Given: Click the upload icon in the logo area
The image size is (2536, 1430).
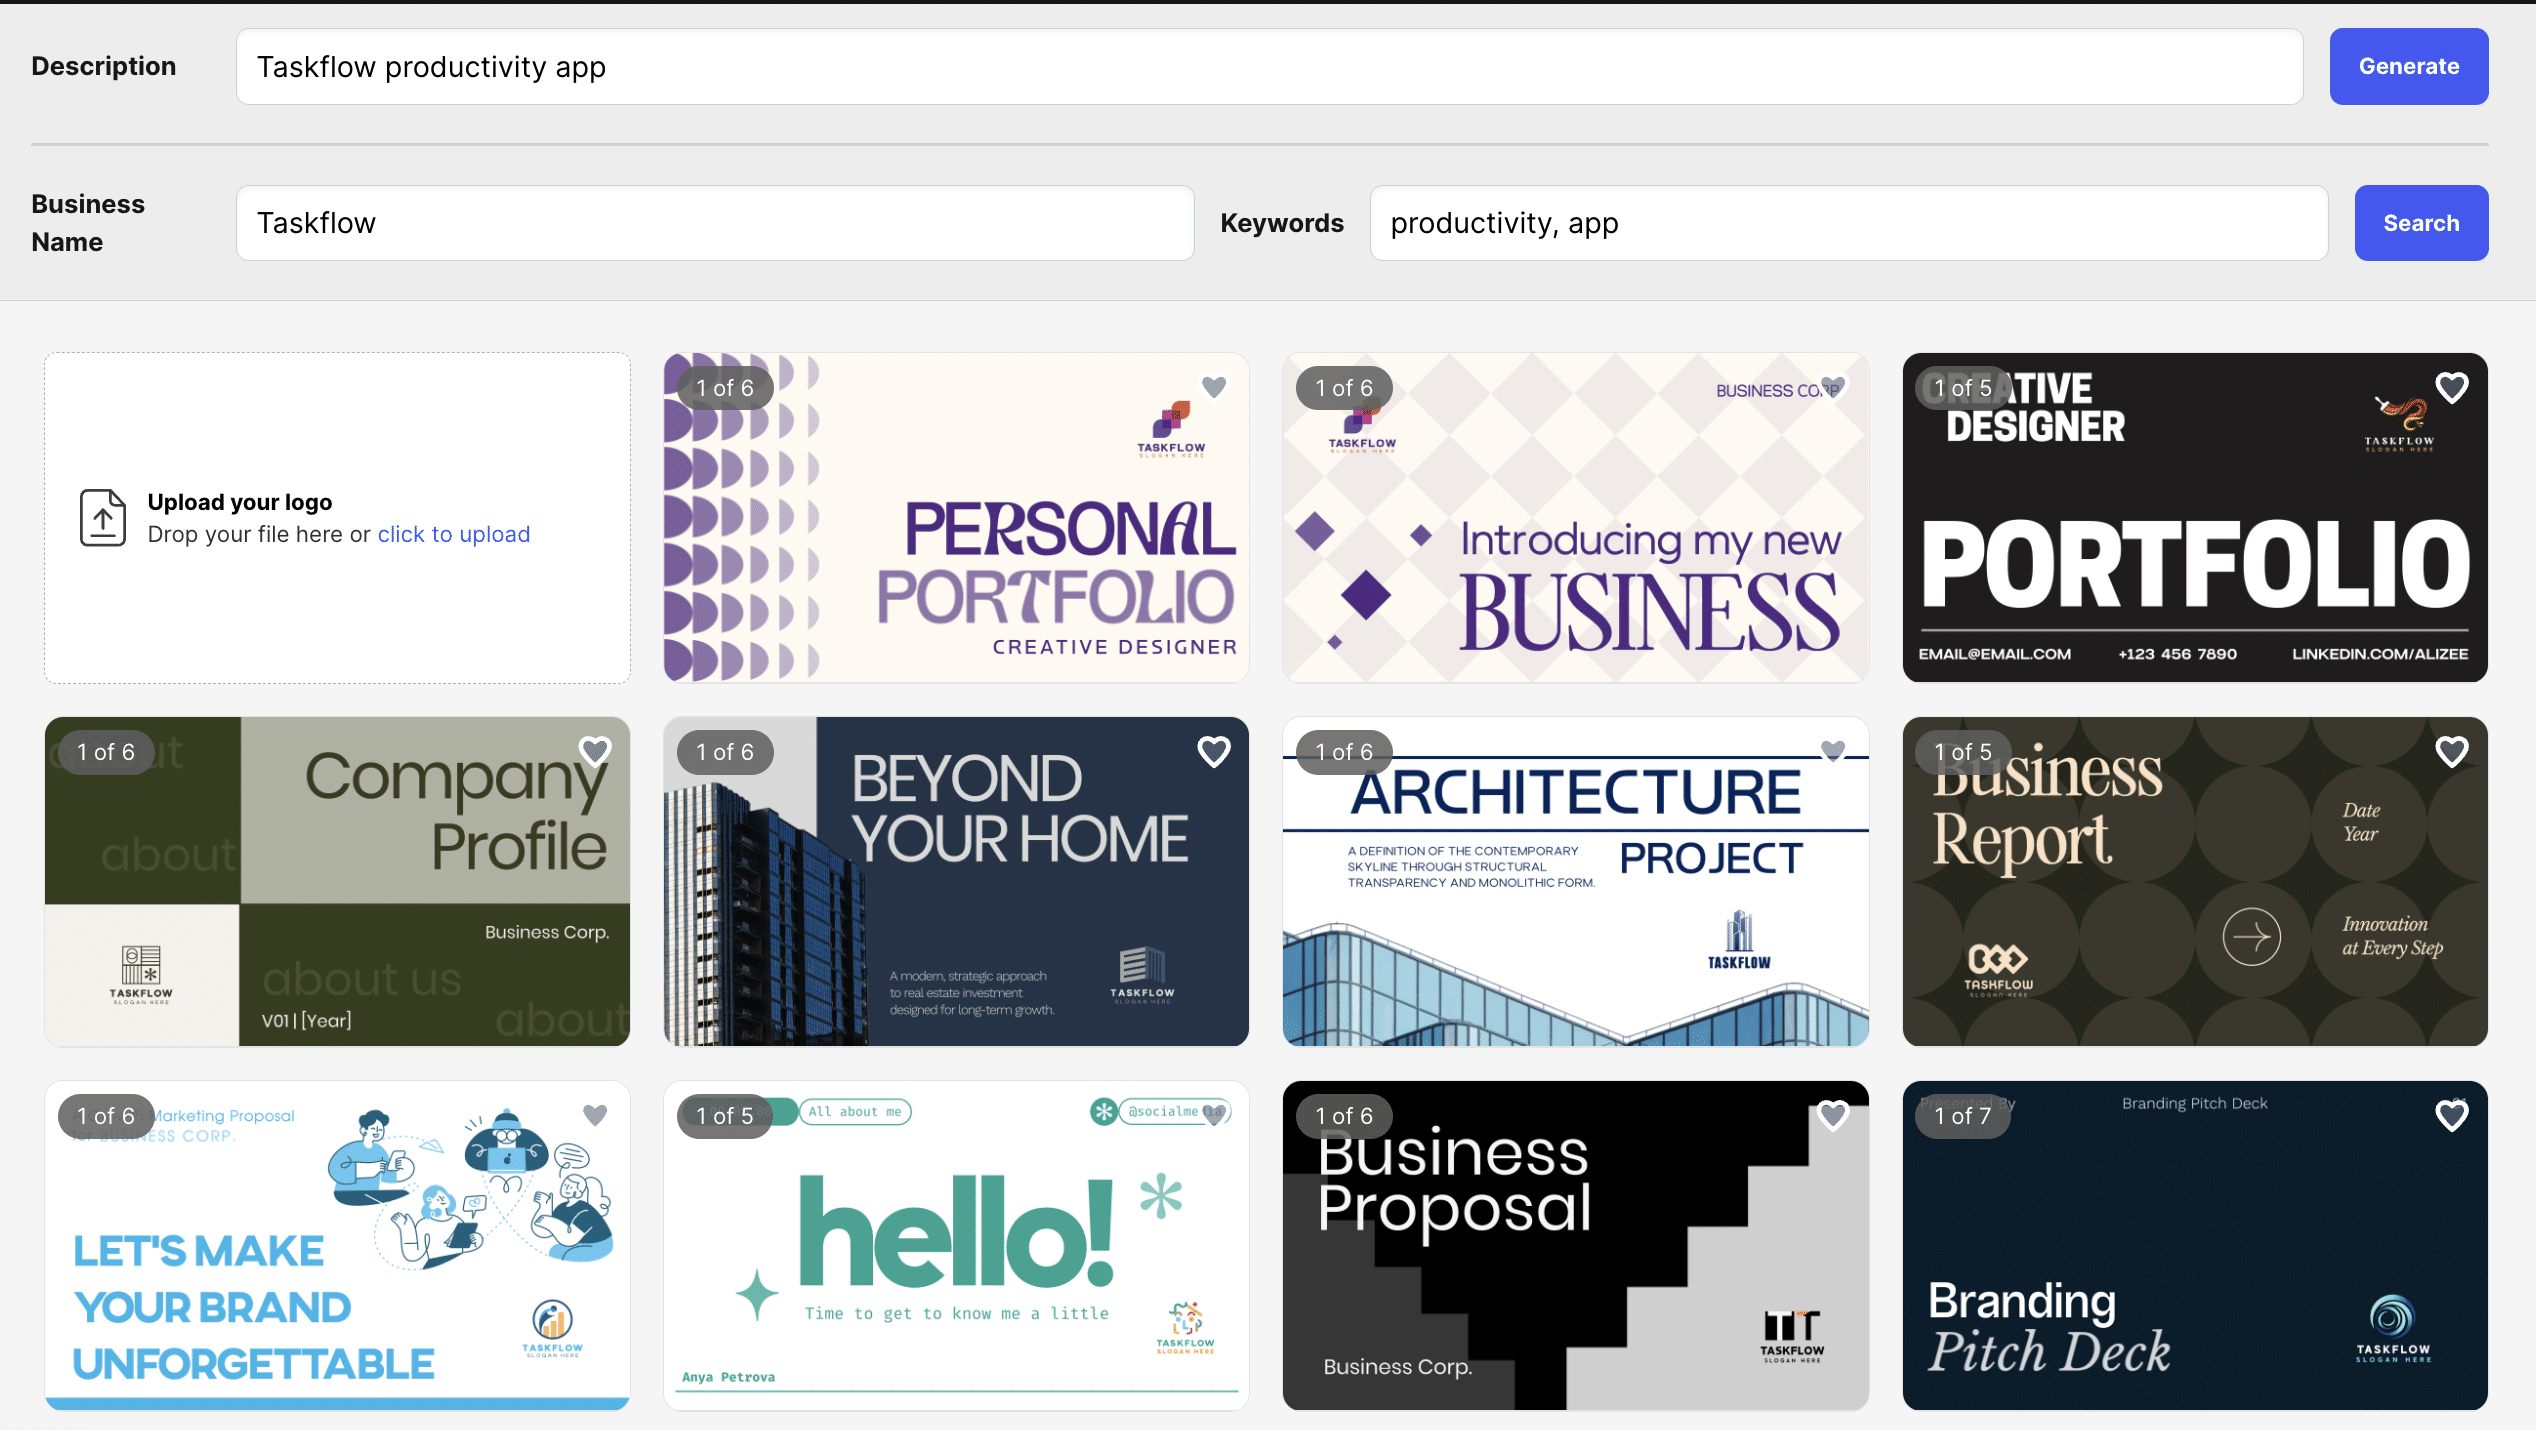Looking at the screenshot, I should 102,517.
